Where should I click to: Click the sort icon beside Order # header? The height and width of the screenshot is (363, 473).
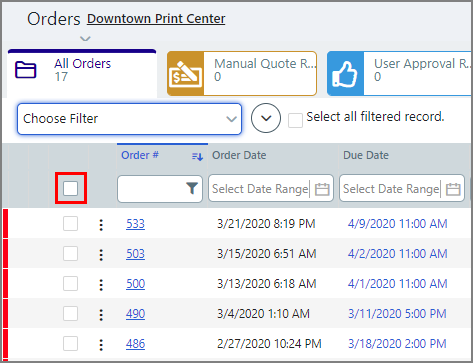tap(197, 156)
